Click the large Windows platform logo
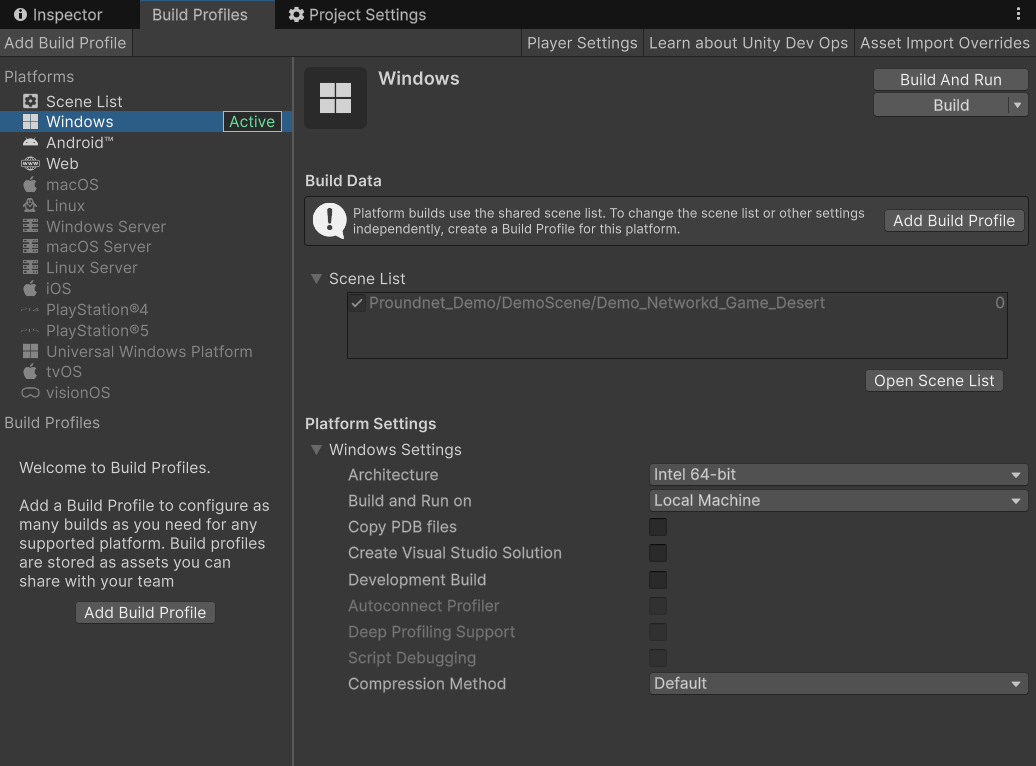 pos(336,98)
